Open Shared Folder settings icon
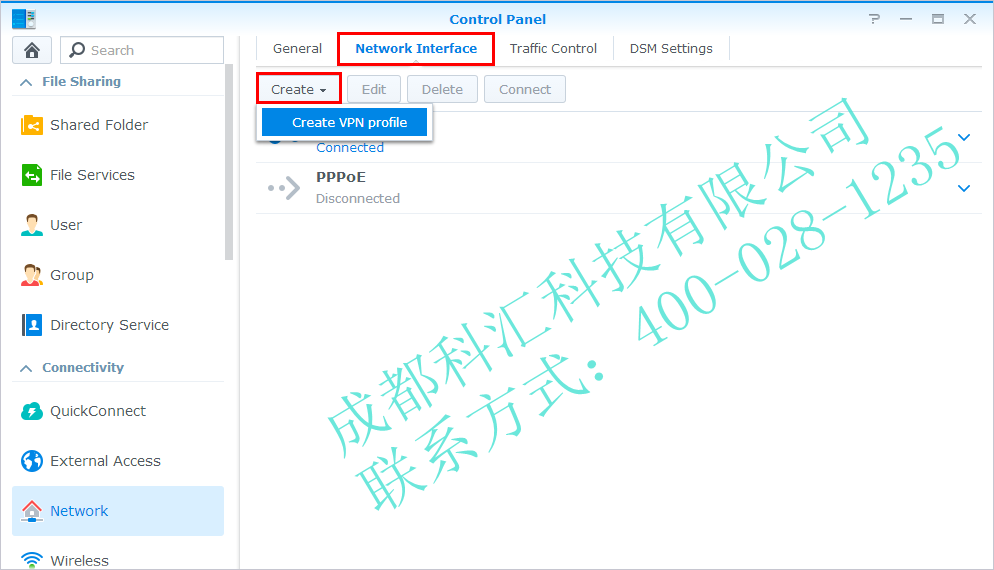 [x=32, y=125]
